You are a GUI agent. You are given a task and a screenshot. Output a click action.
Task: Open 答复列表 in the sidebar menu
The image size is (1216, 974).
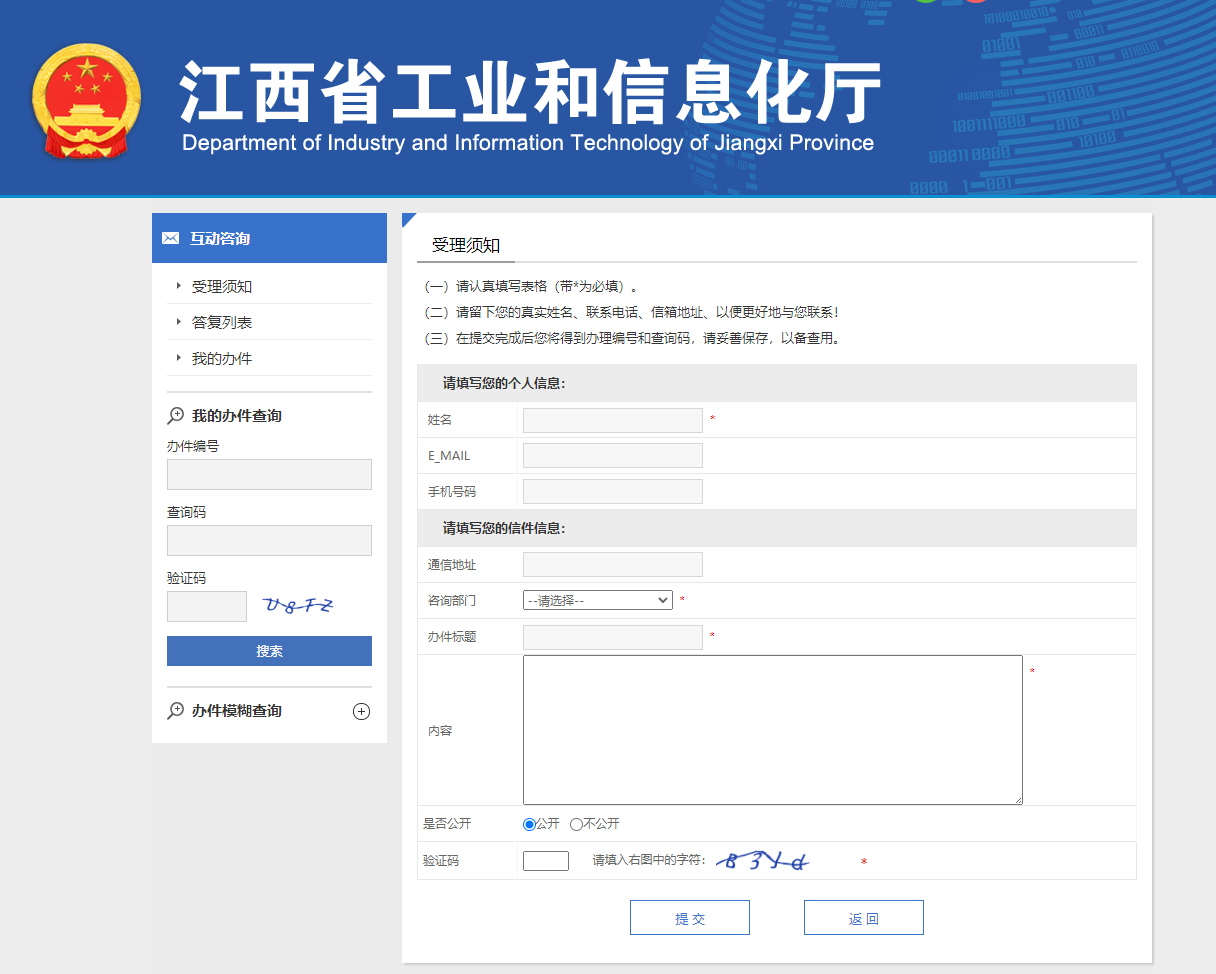pyautogui.click(x=222, y=323)
